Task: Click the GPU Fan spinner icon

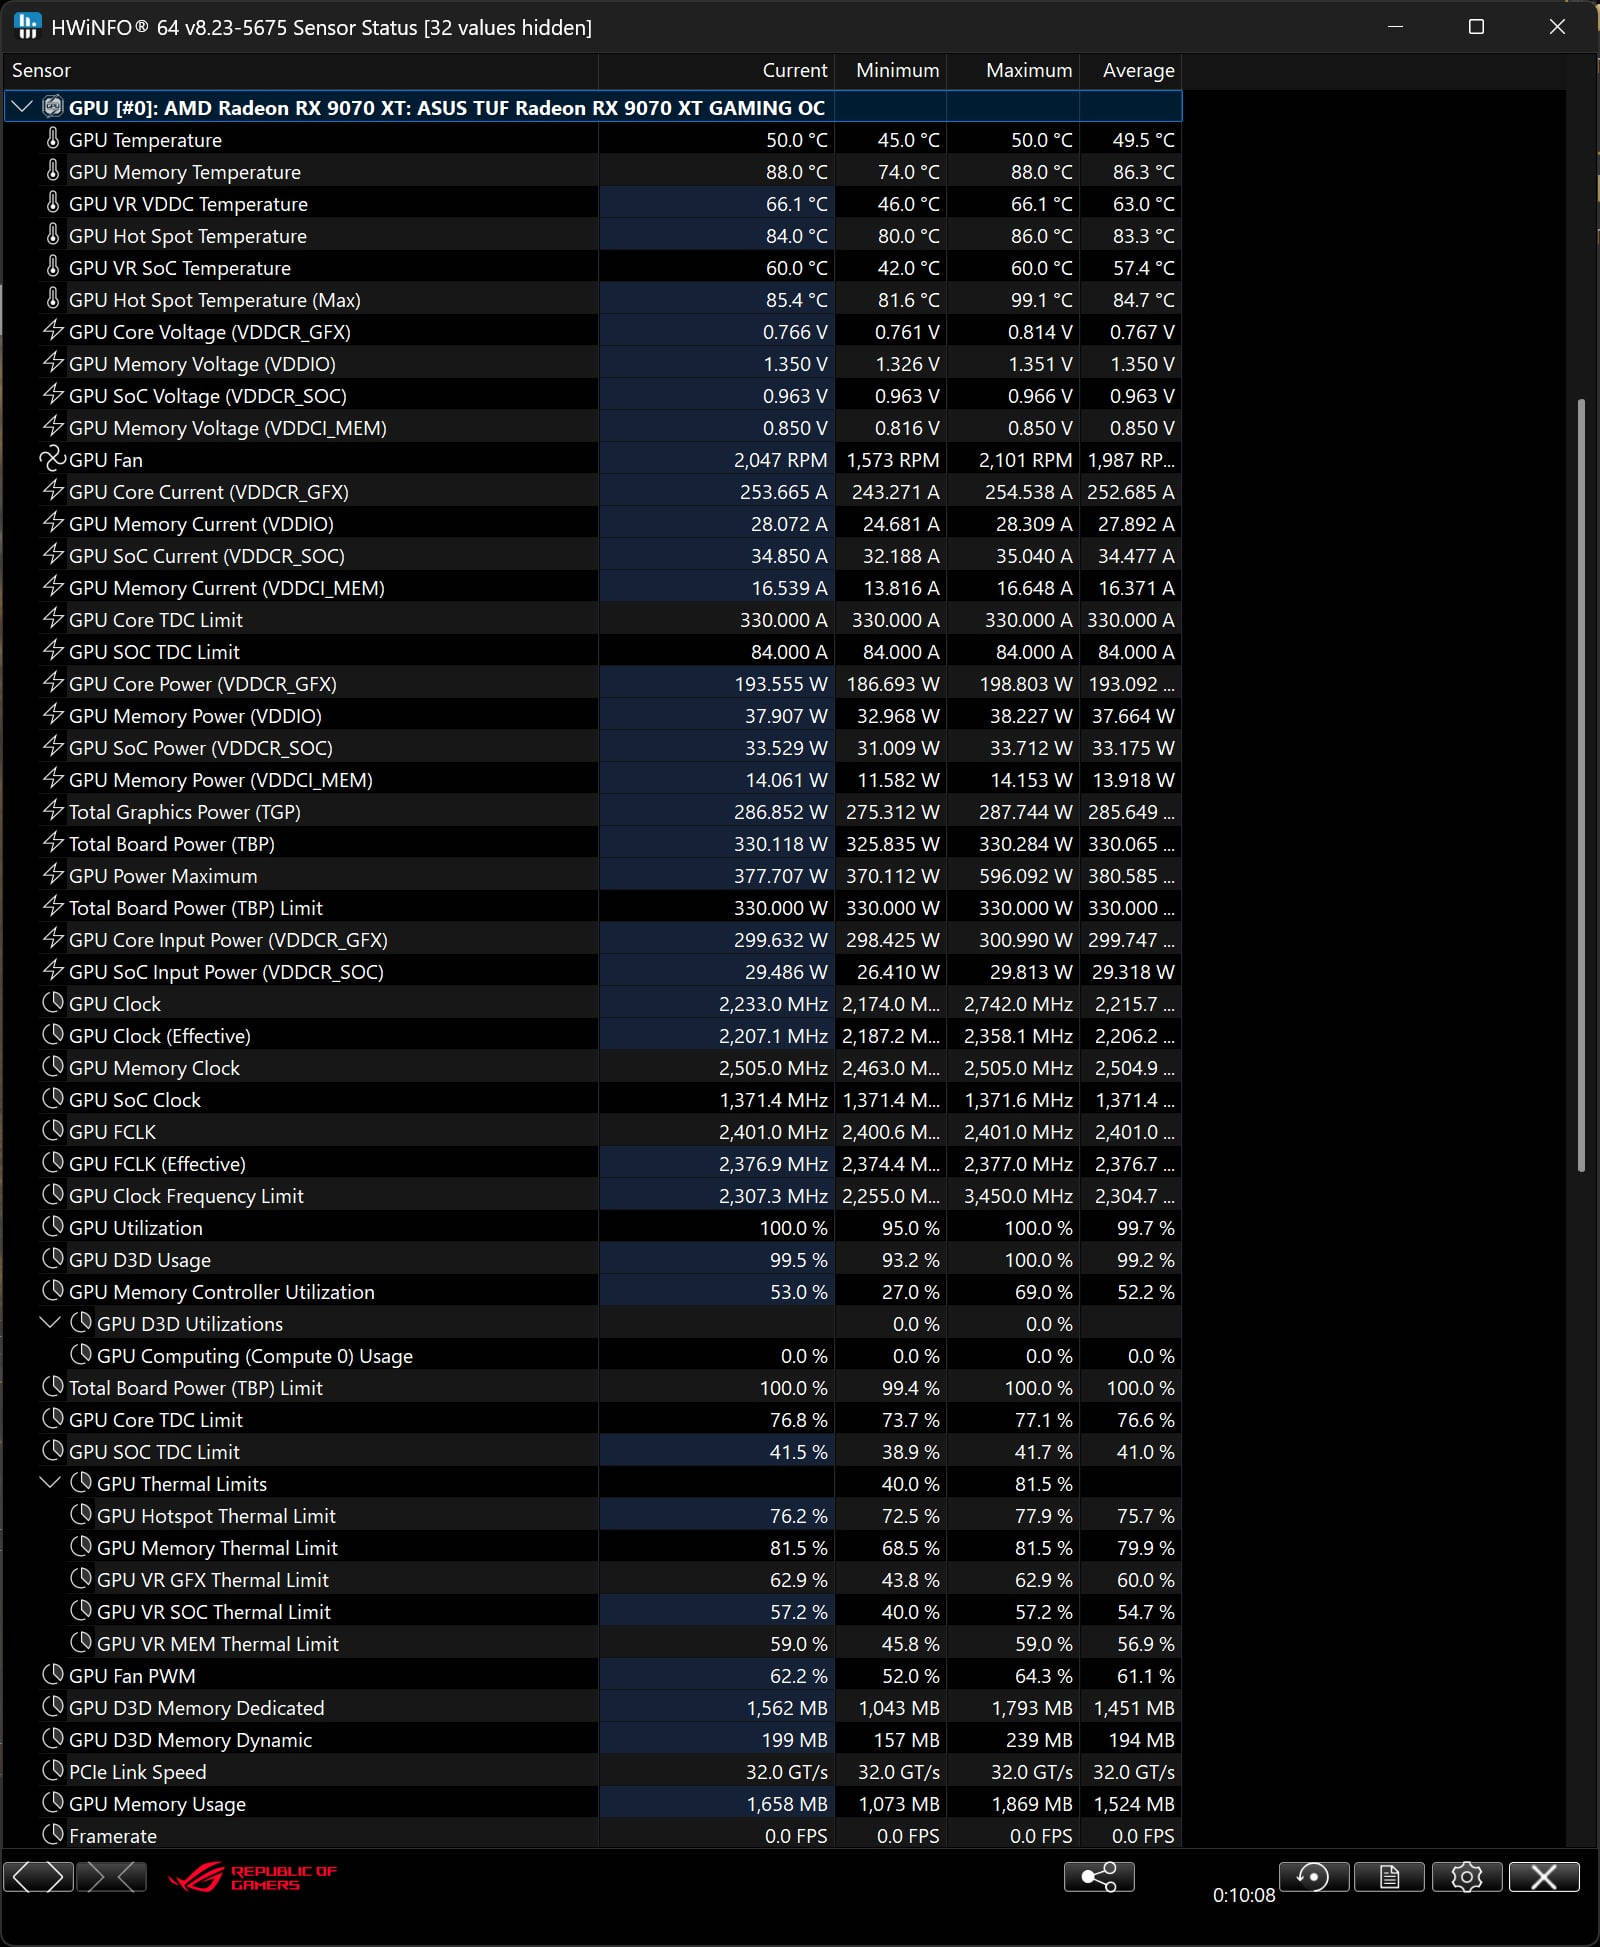Action: point(52,459)
